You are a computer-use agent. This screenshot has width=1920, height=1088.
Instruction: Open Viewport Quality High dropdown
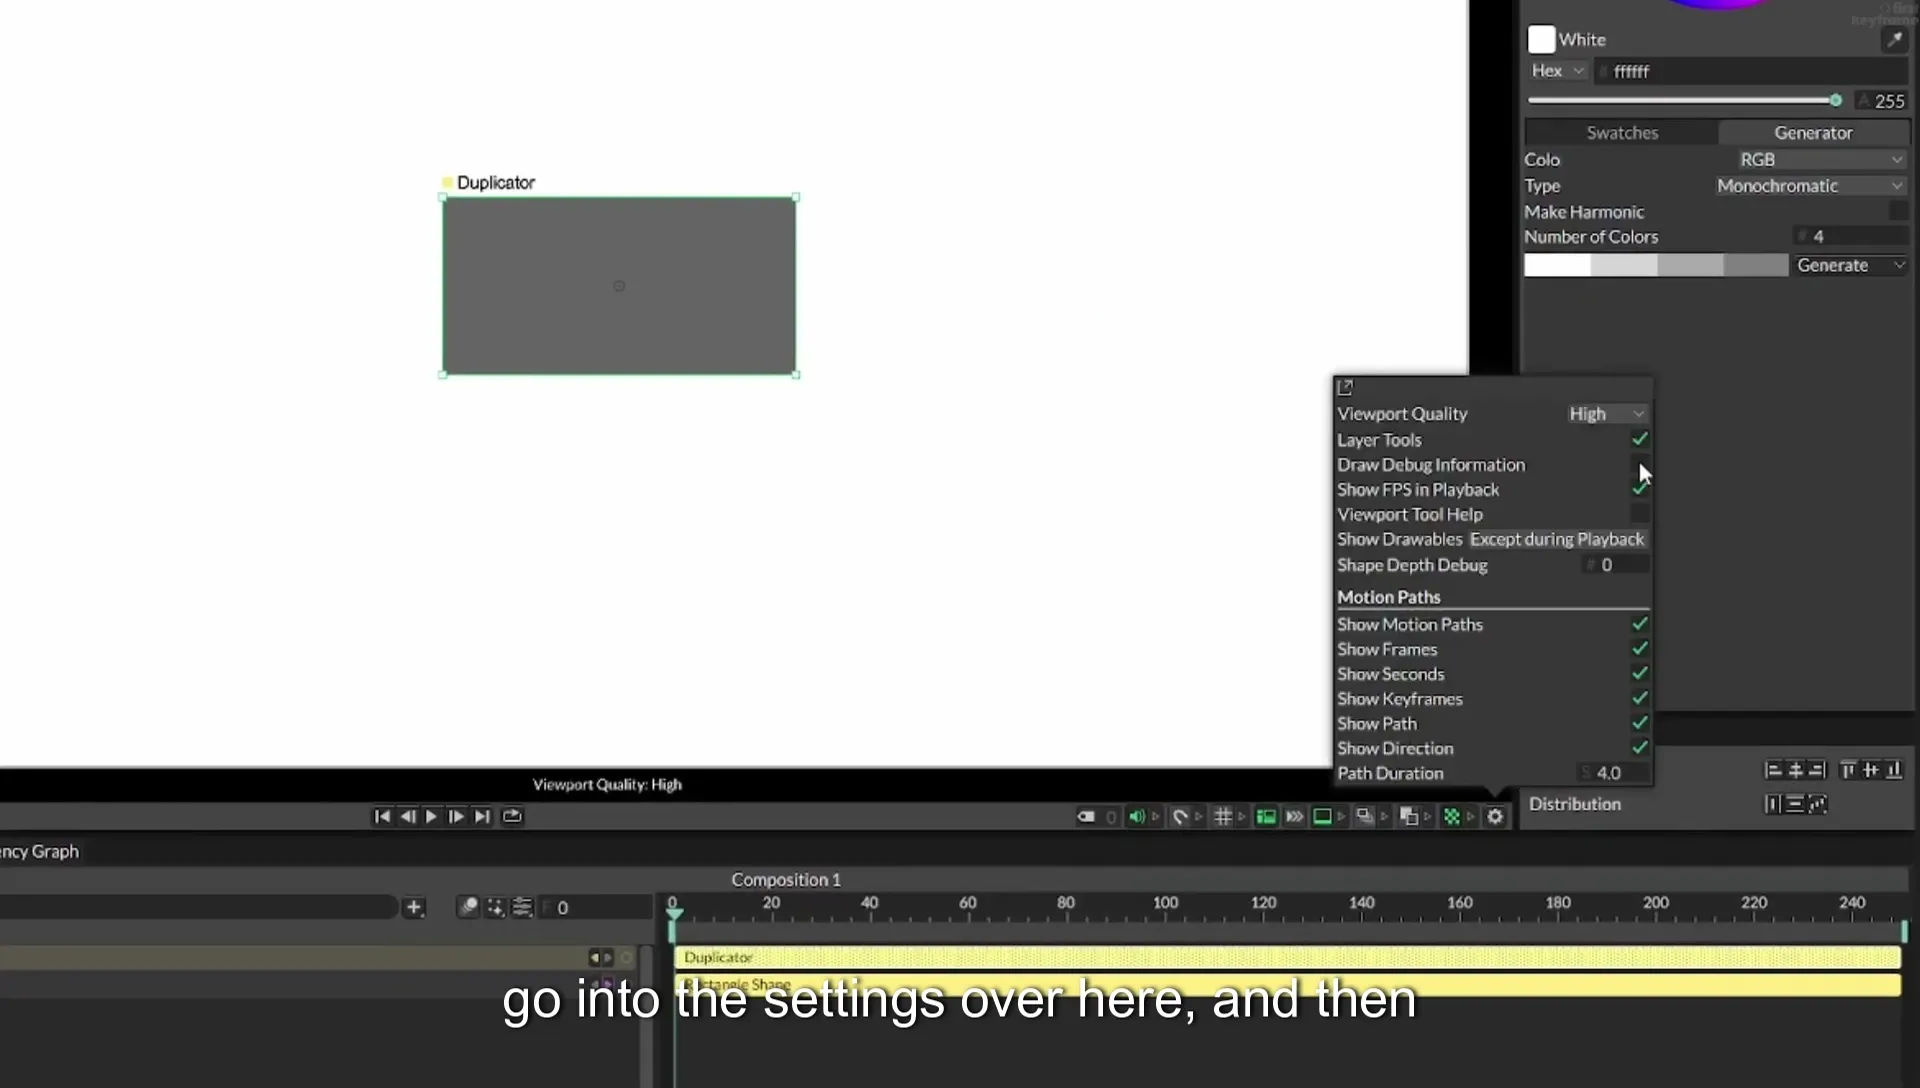pos(1606,413)
